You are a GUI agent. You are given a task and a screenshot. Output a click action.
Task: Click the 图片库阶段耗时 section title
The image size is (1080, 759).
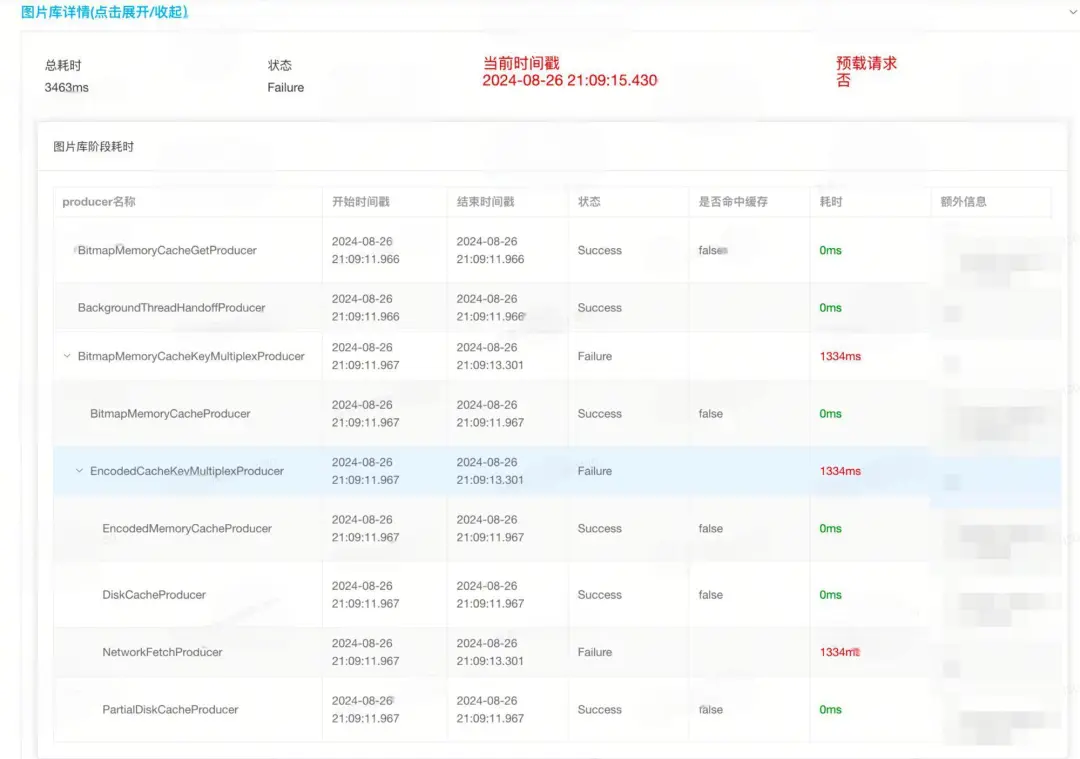(94, 147)
